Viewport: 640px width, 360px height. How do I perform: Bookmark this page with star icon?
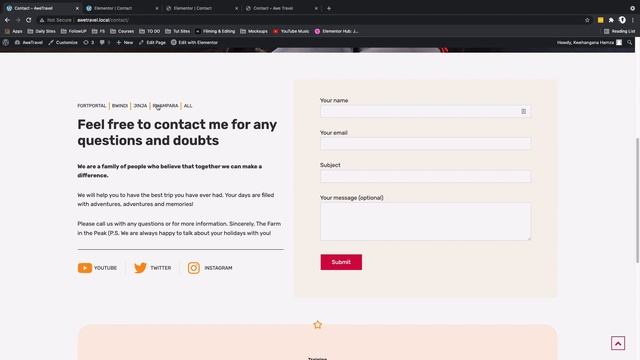[x=587, y=20]
